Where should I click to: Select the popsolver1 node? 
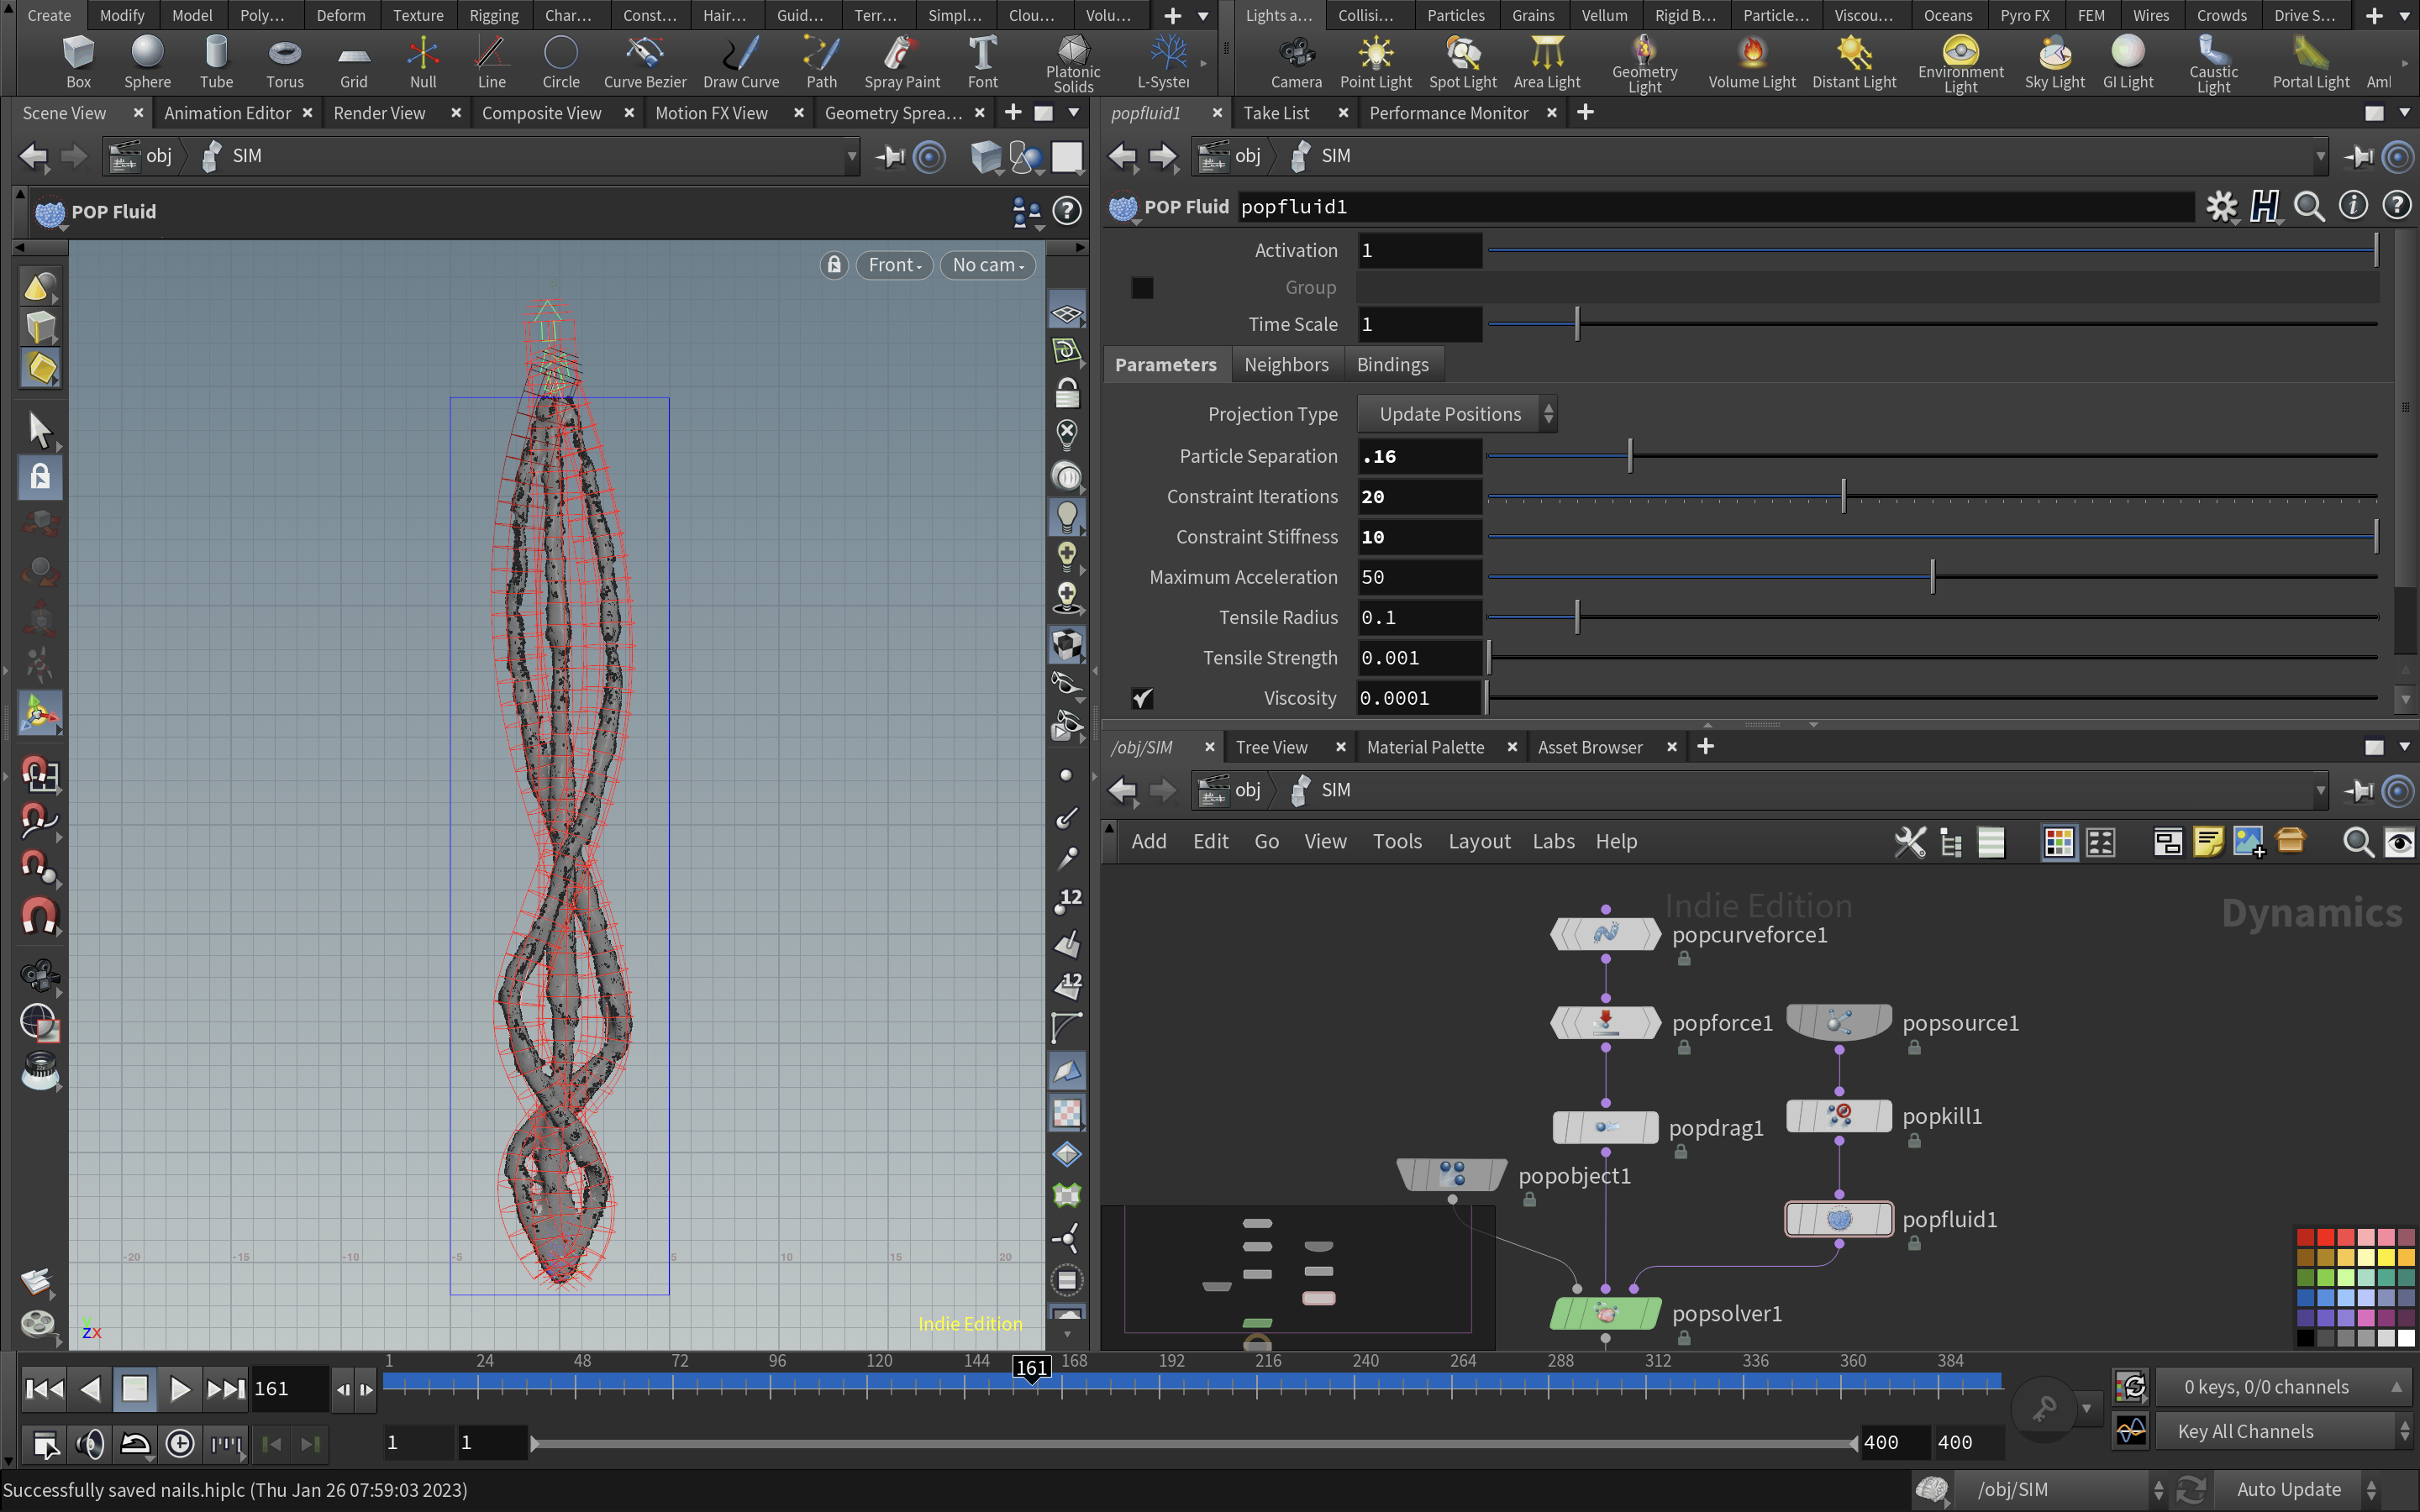[x=1605, y=1313]
